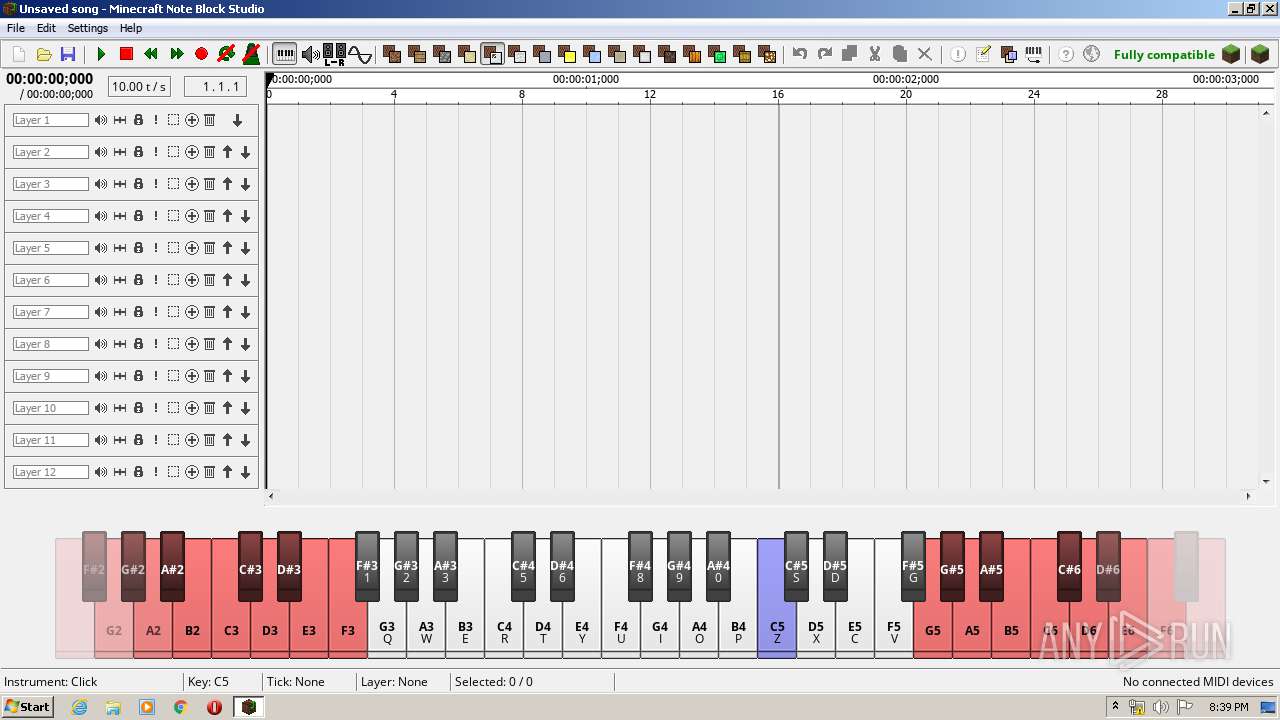Image resolution: width=1280 pixels, height=720 pixels.
Task: Cut selection with the scissors icon
Action: (x=875, y=54)
